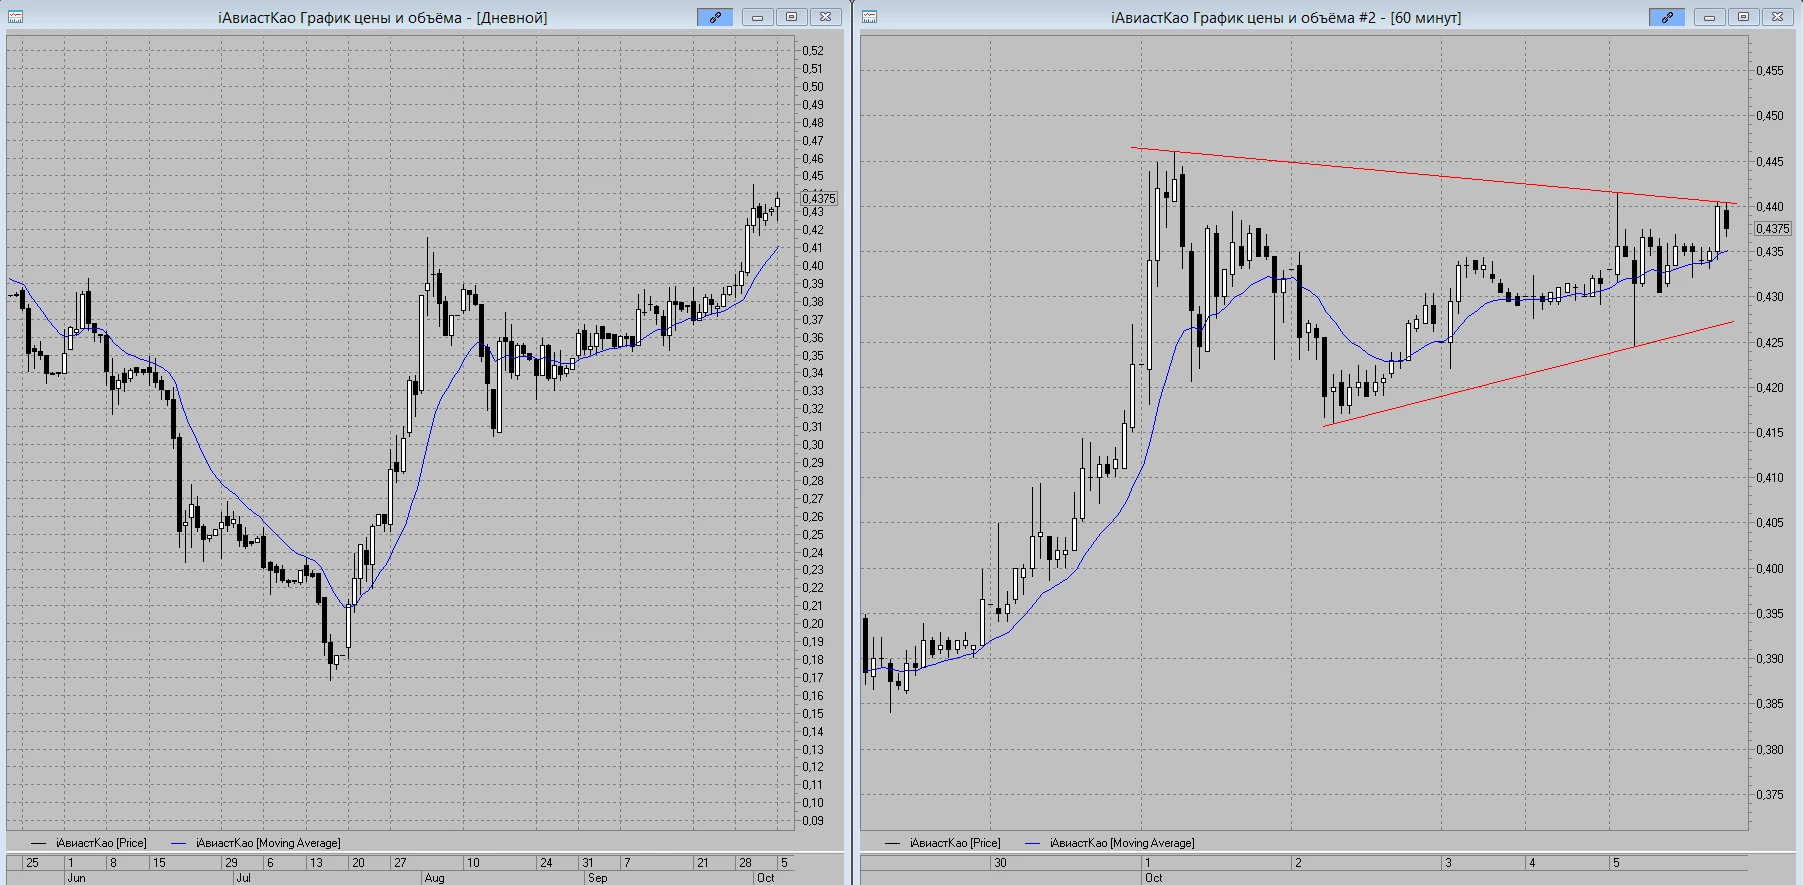Click the 0,52 price level on the daily scale
This screenshot has height=885, width=1803.
tap(813, 51)
